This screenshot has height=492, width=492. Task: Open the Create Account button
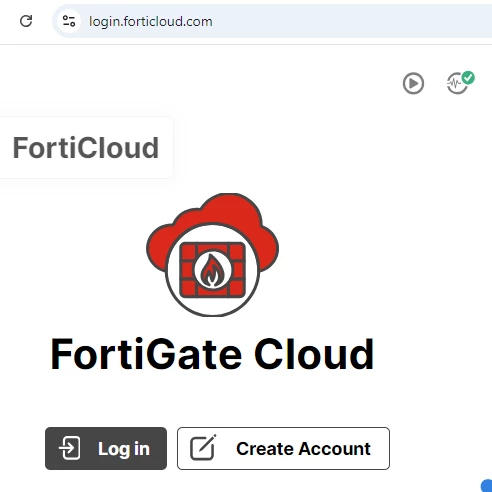[283, 448]
